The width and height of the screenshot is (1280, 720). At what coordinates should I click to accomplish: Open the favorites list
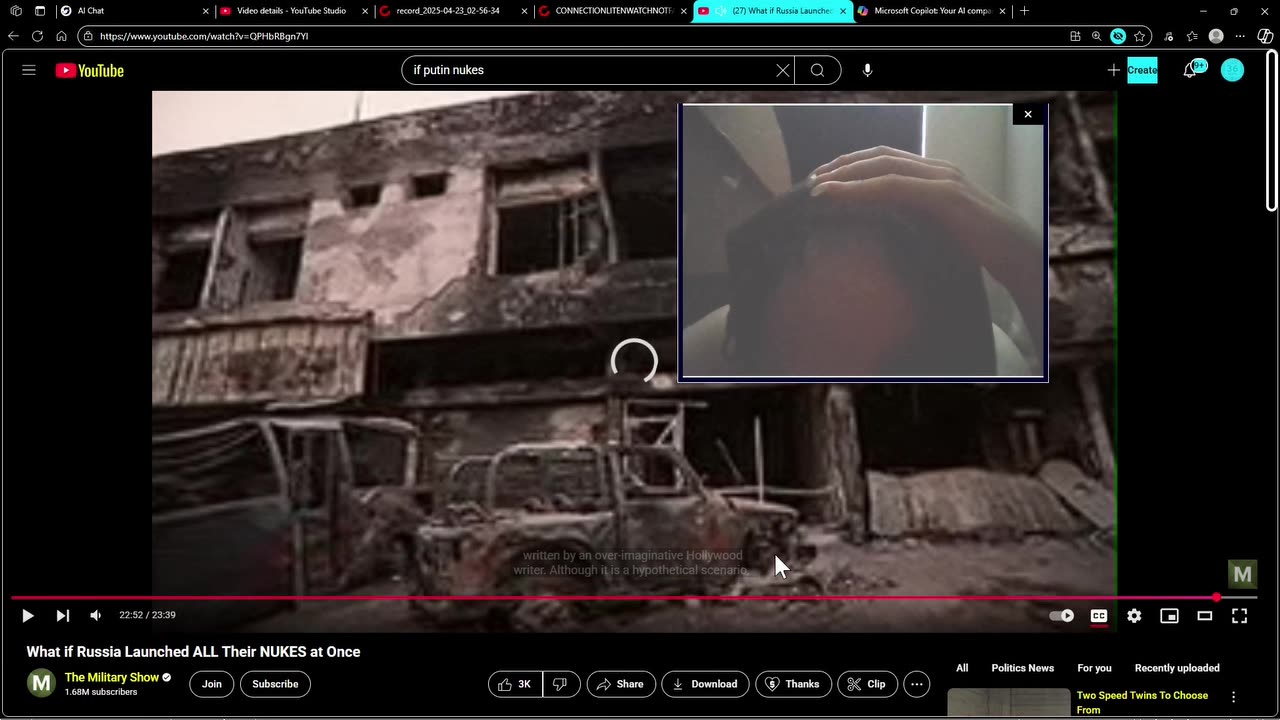(x=1192, y=36)
